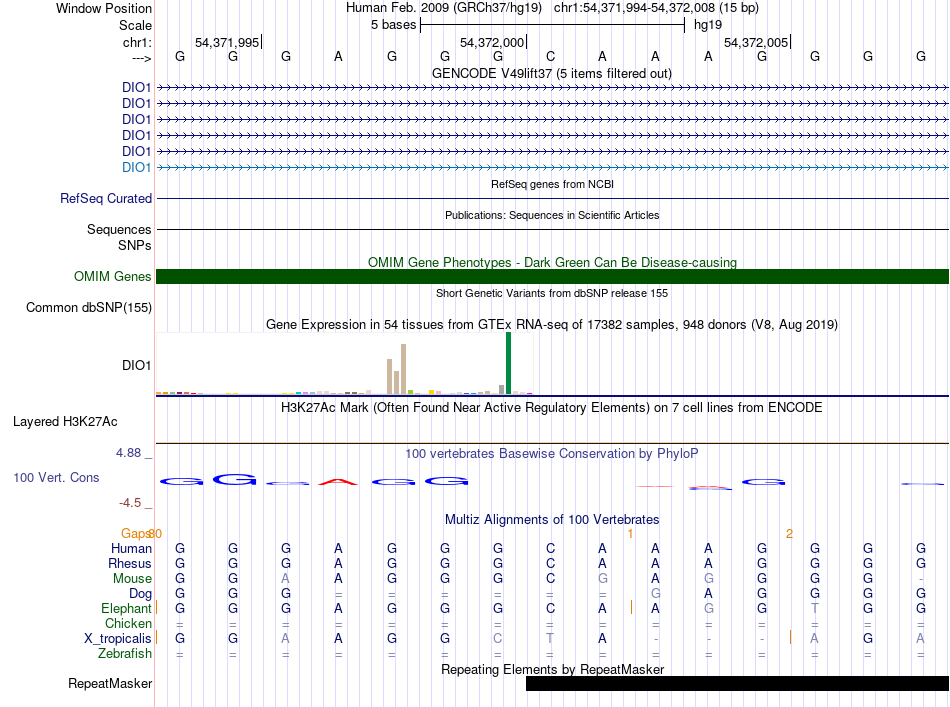Click the Zebrafish species label
The width and height of the screenshot is (950, 707).
125,654
